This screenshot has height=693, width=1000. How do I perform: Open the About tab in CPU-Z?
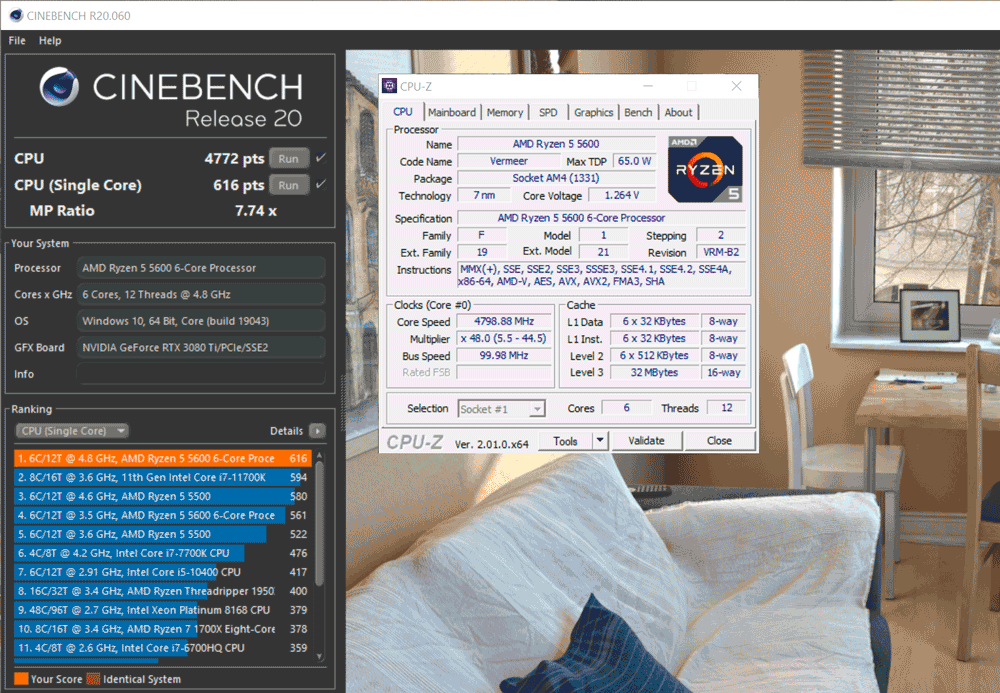point(678,112)
